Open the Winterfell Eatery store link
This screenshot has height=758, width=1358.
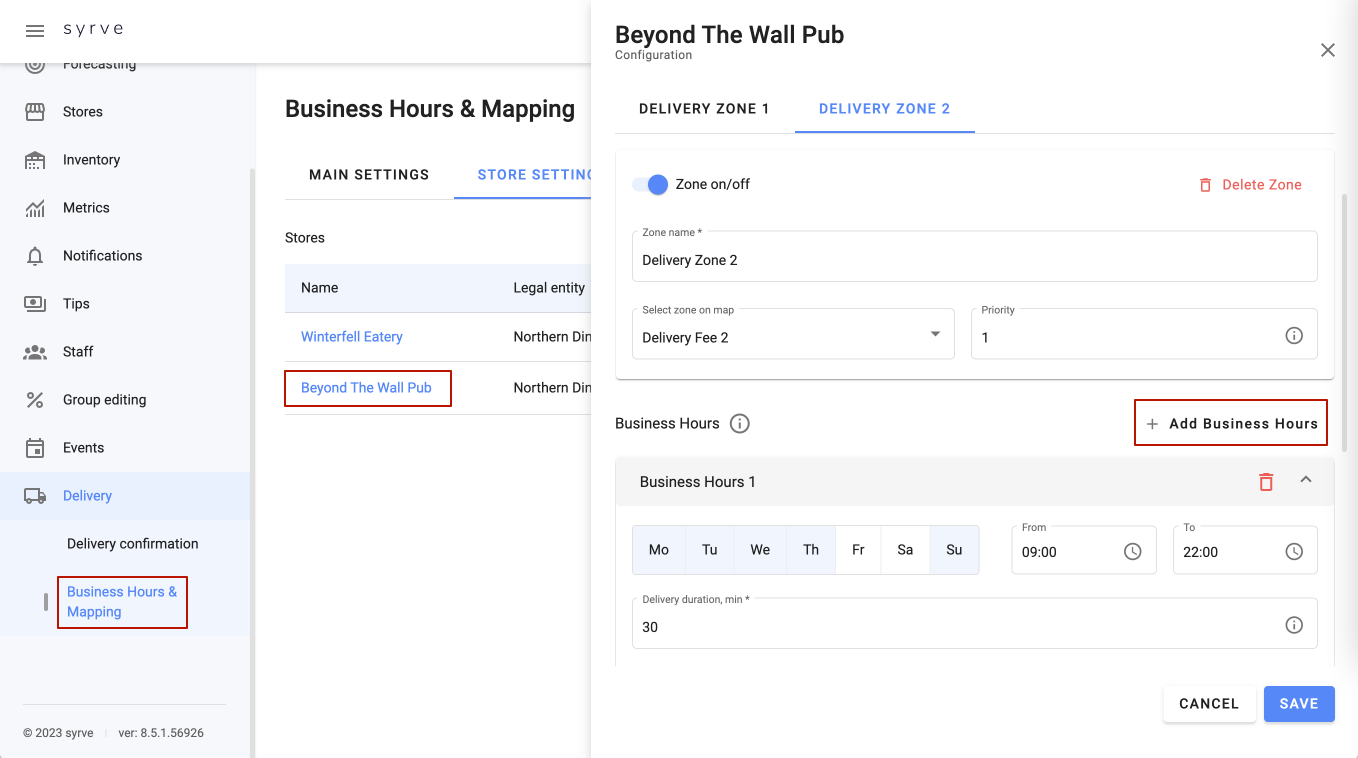coord(352,337)
